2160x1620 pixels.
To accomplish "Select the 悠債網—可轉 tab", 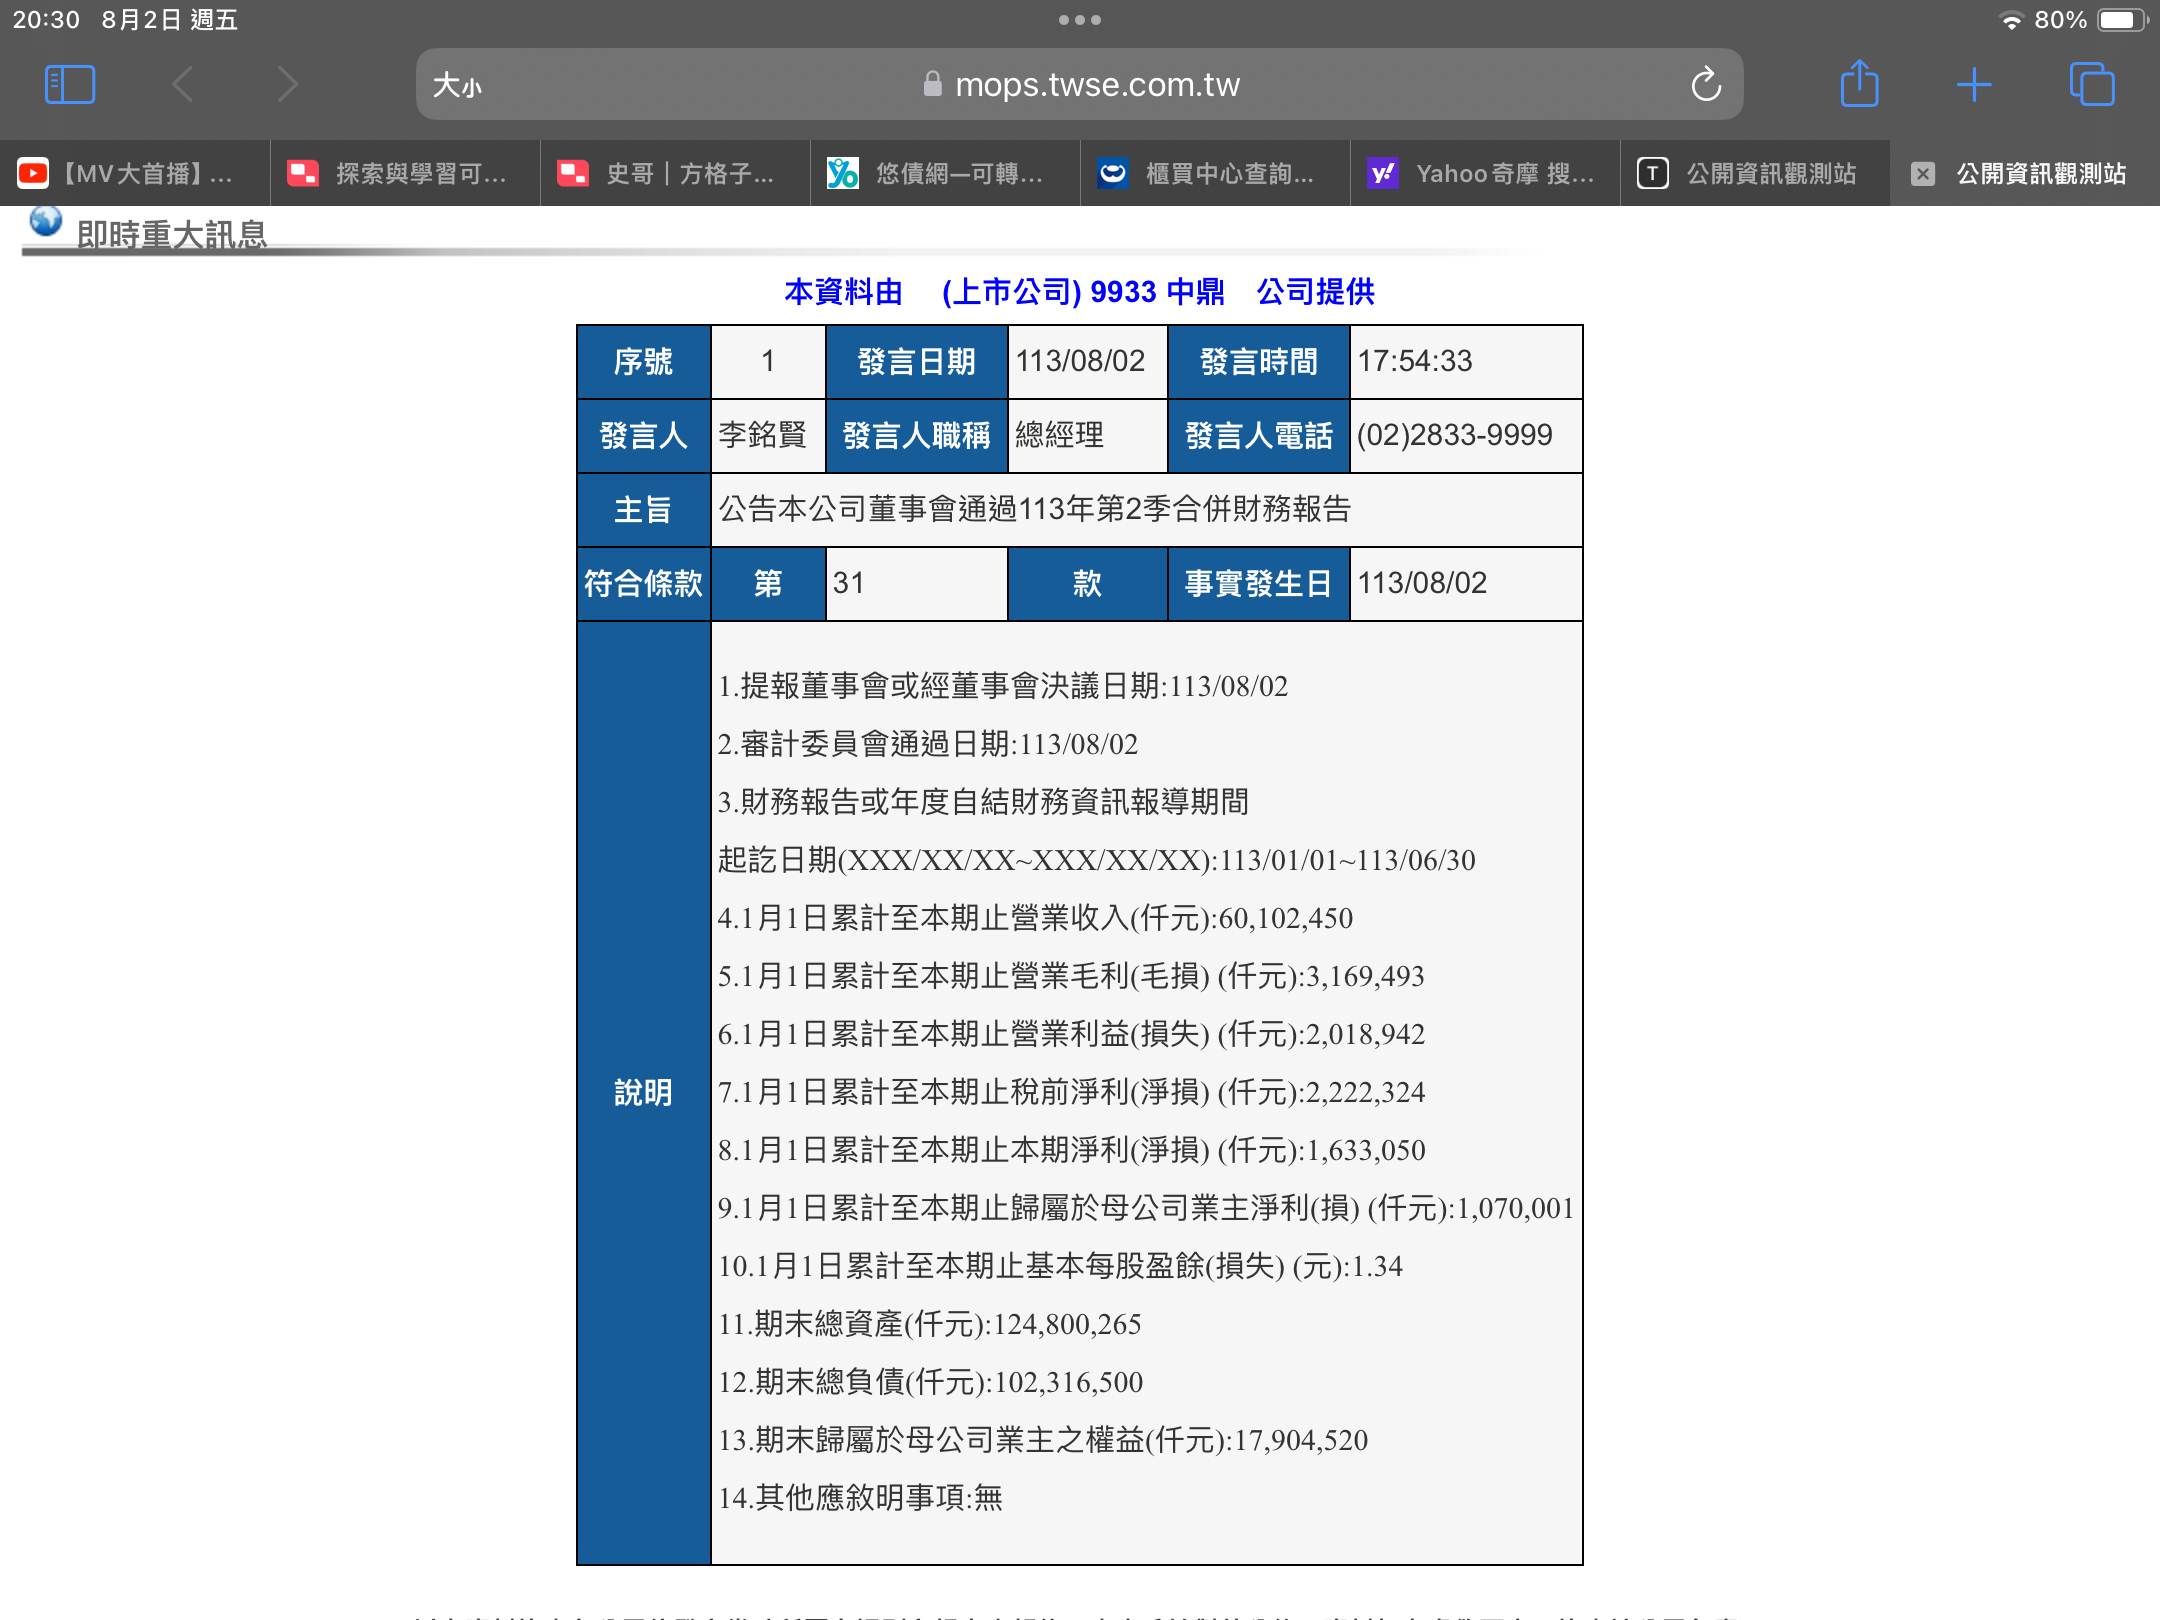I will coord(945,174).
